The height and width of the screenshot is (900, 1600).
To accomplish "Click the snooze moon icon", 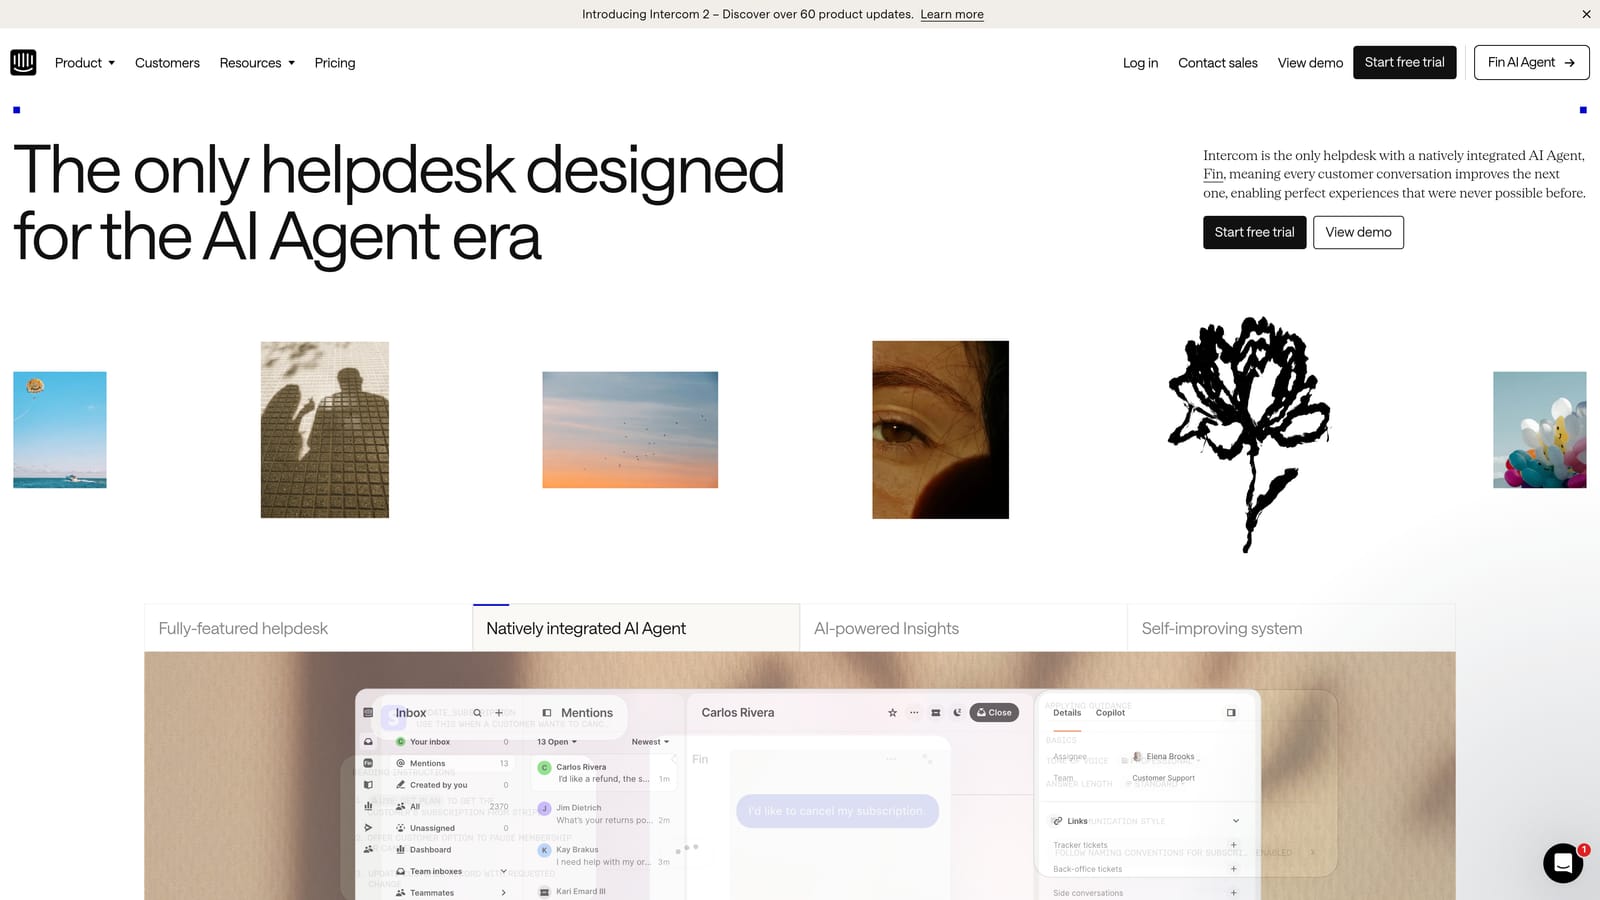I will (957, 713).
